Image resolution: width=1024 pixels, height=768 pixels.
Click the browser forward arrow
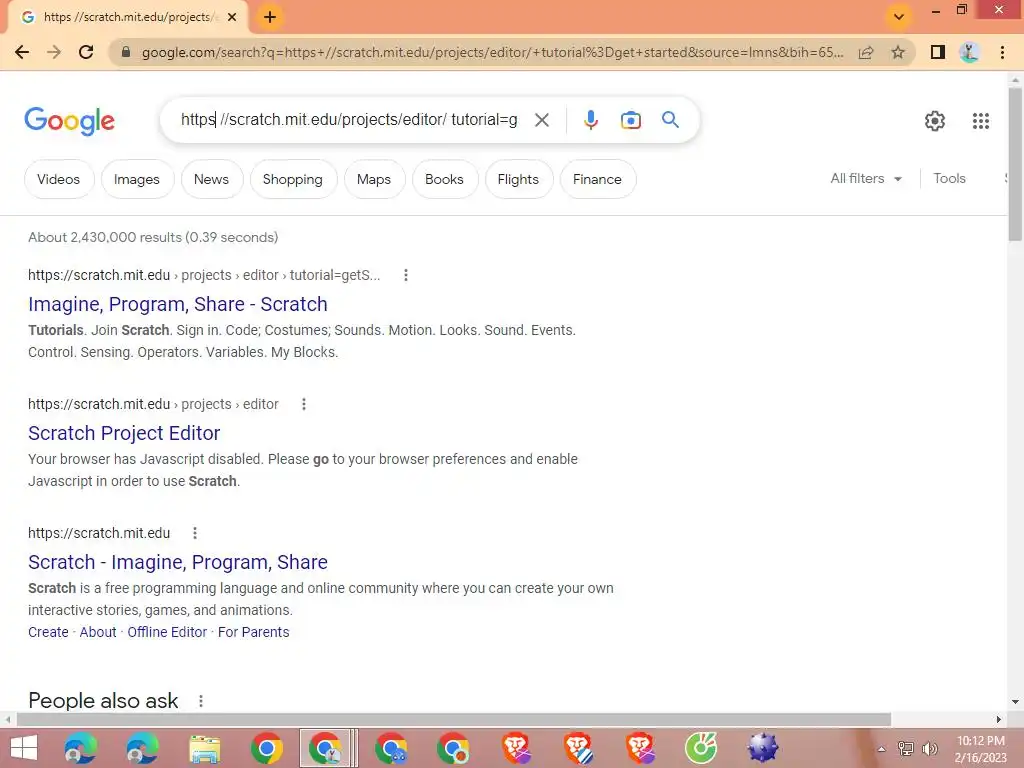pyautogui.click(x=54, y=52)
